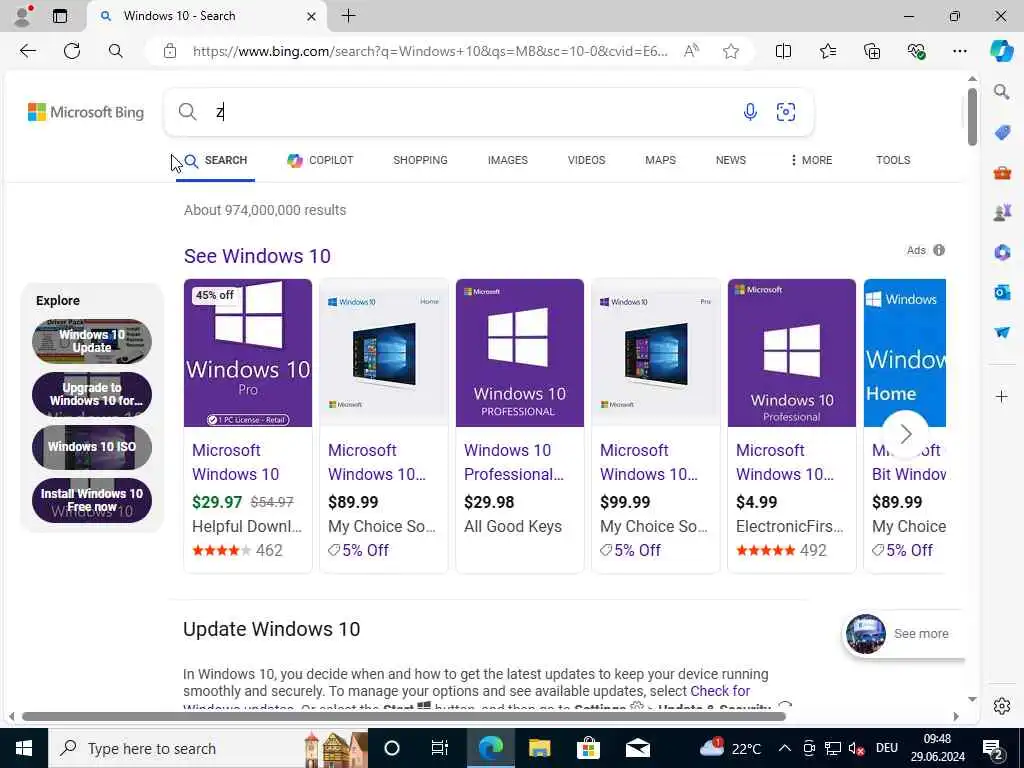Switch to the Videos tab
The width and height of the screenshot is (1024, 768).
[x=586, y=160]
